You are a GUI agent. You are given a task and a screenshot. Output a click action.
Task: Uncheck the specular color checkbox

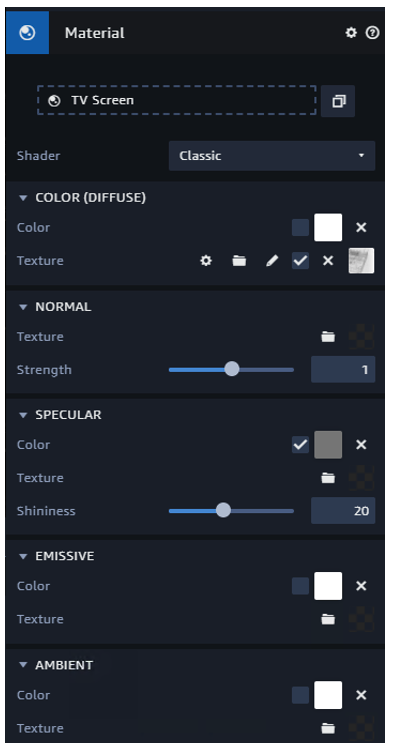(x=300, y=445)
